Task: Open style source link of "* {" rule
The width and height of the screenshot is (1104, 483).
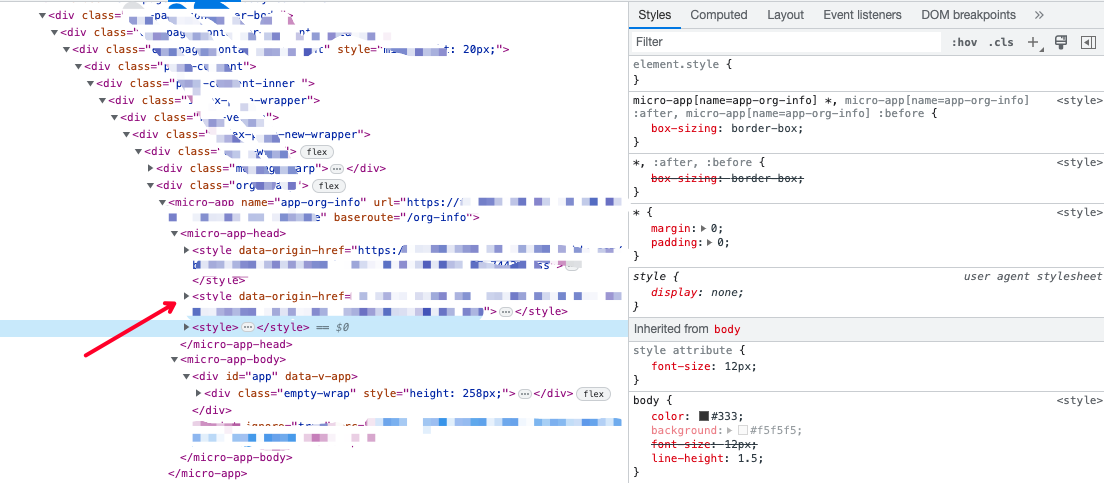Action: [x=1079, y=213]
